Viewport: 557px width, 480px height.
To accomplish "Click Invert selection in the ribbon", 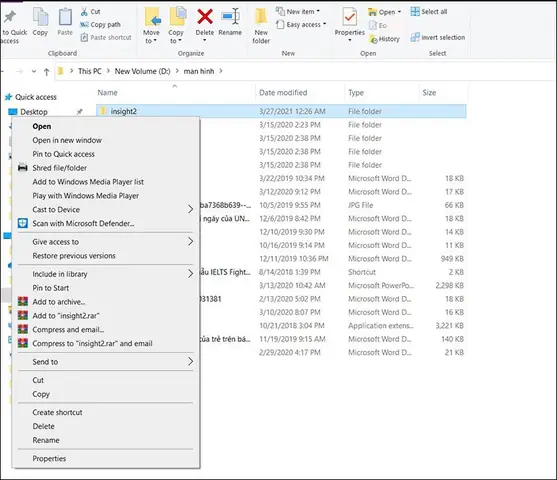I will tap(438, 37).
